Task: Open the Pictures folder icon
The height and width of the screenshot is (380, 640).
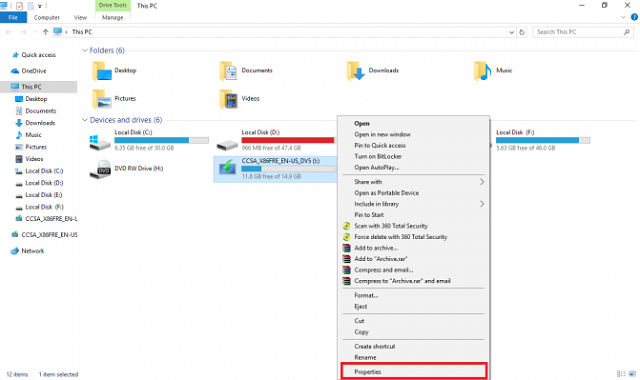Action: click(x=102, y=99)
